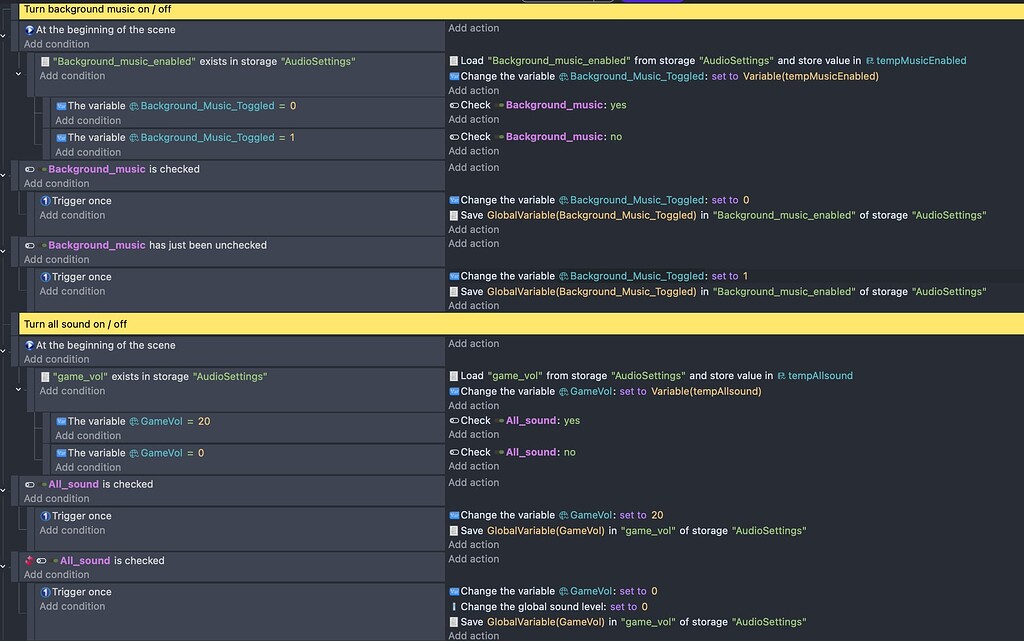This screenshot has height=641, width=1024.
Task: Click the tempAllsound variable parameter
Action: (820, 376)
